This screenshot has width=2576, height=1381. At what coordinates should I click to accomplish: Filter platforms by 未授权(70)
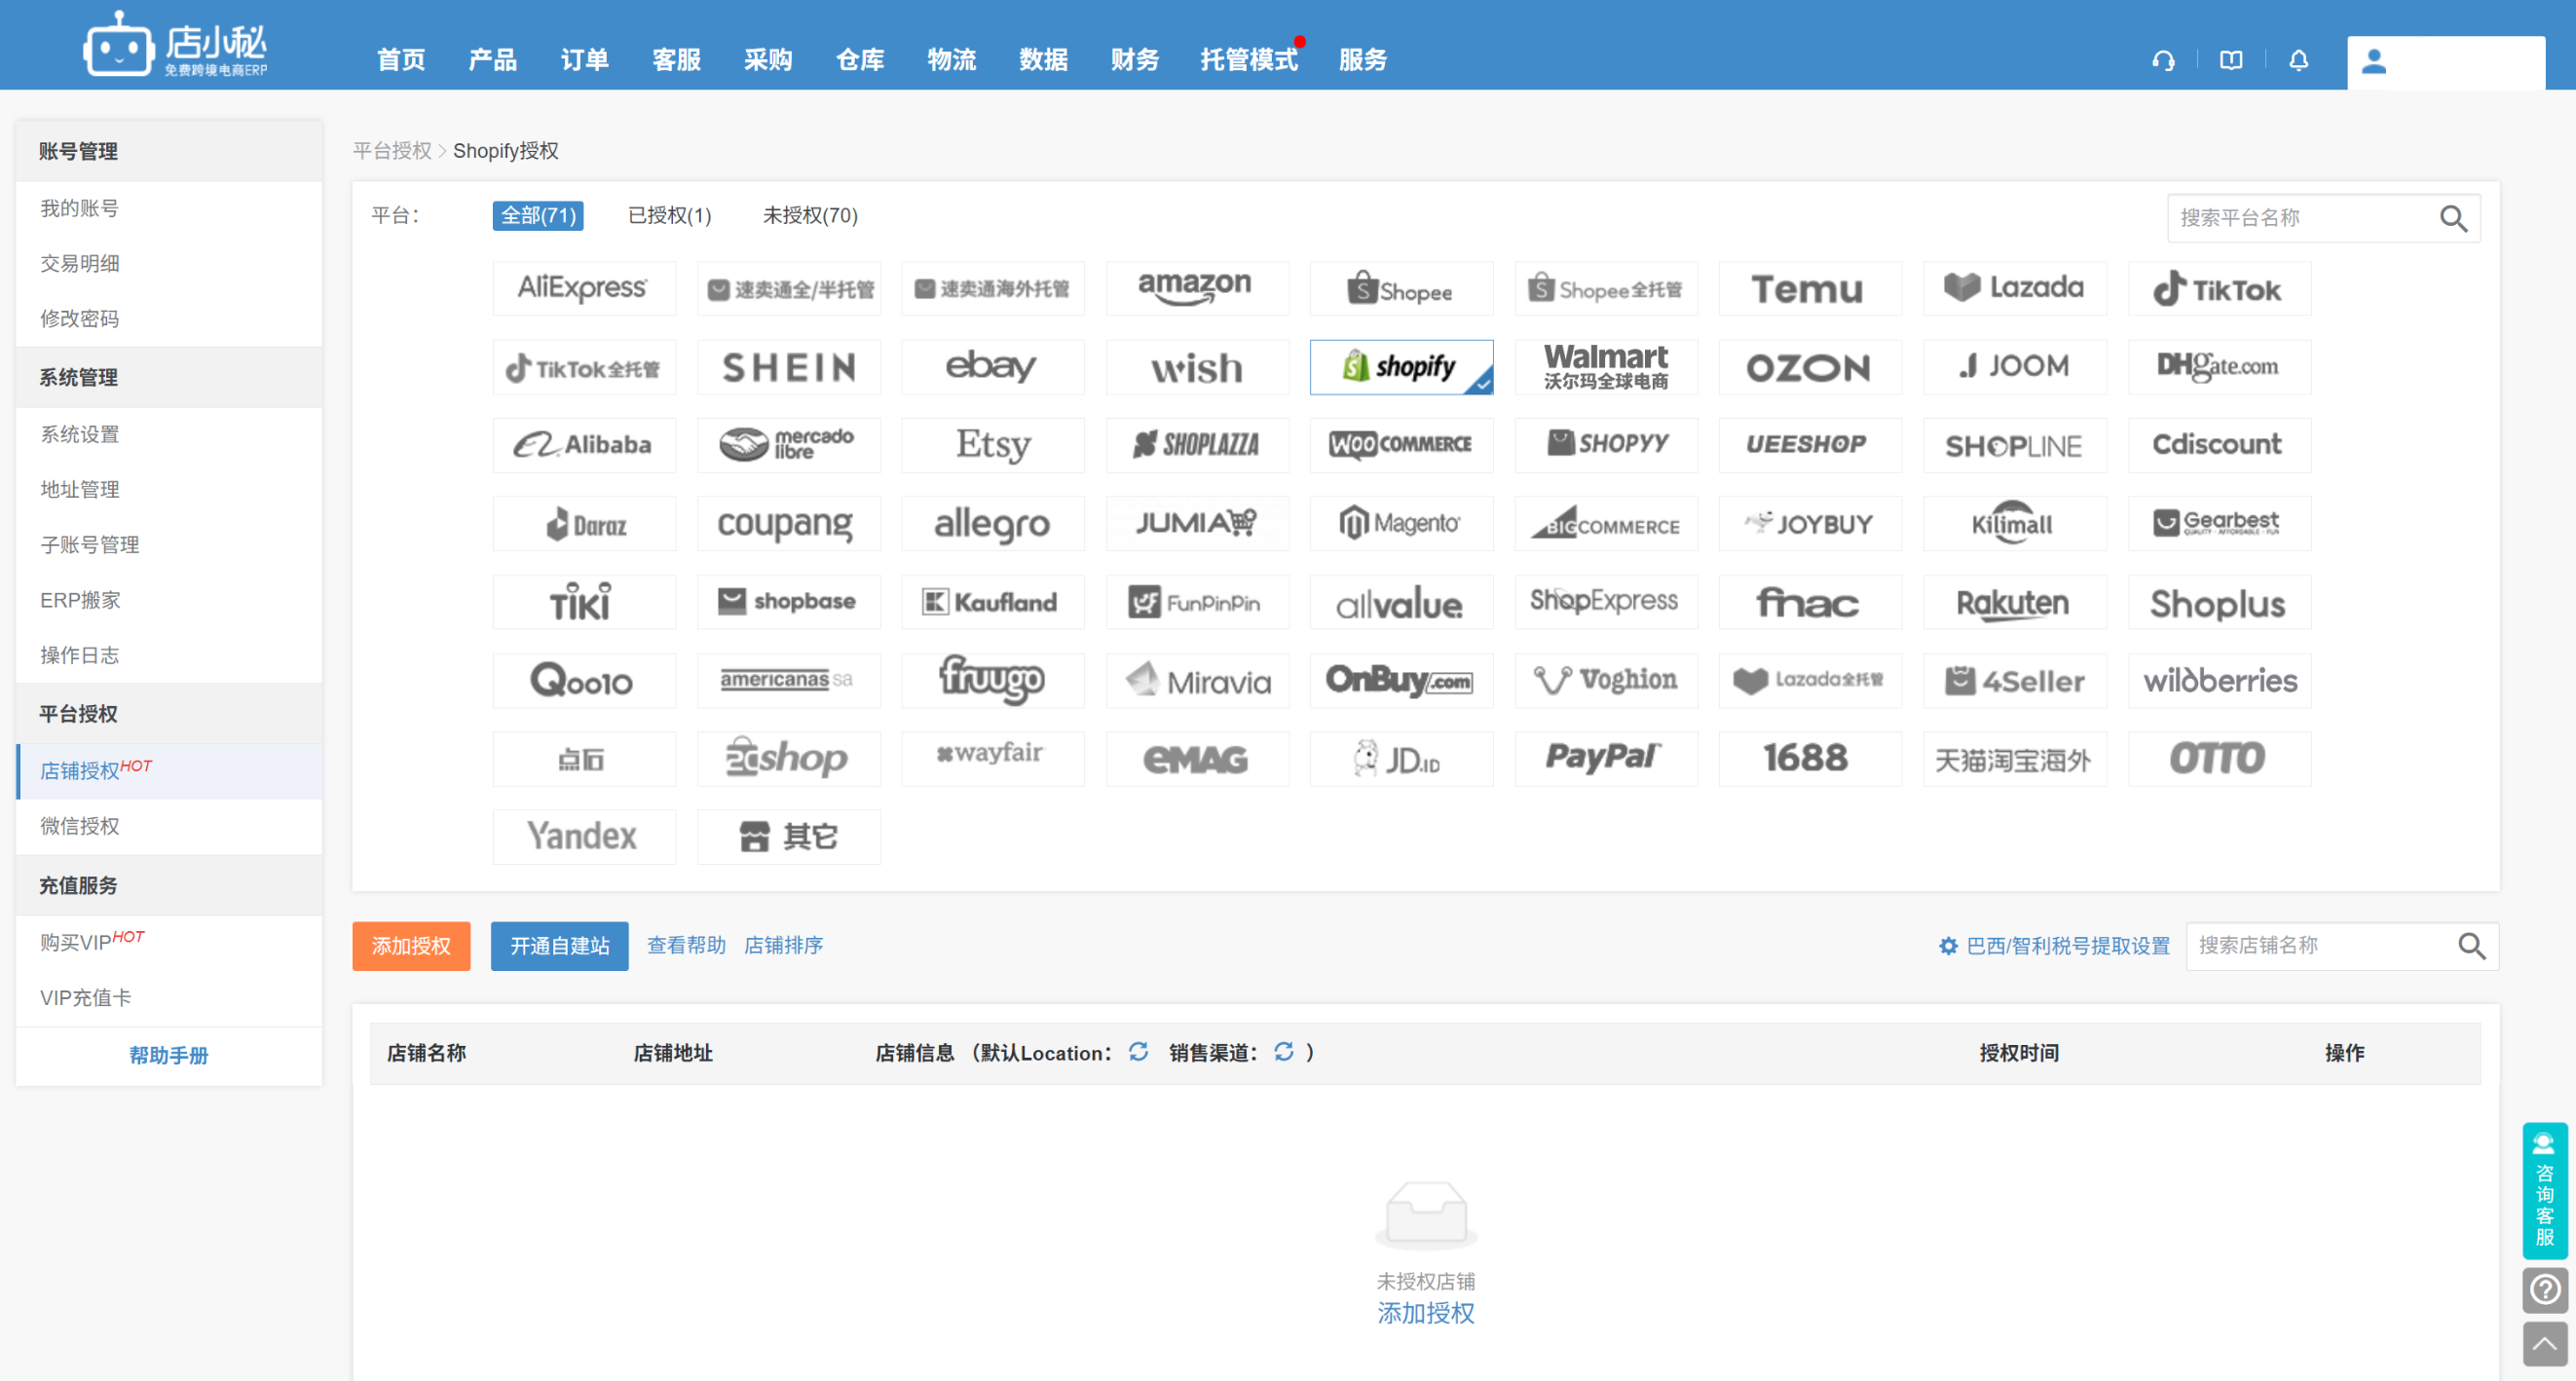810,215
